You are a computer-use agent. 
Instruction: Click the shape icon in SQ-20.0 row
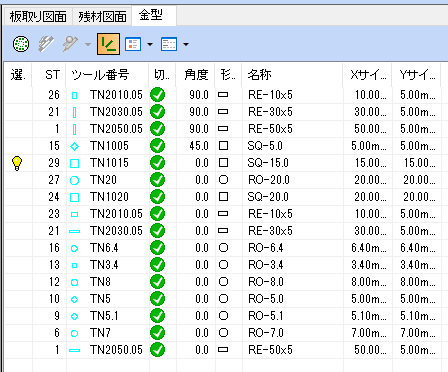223,197
